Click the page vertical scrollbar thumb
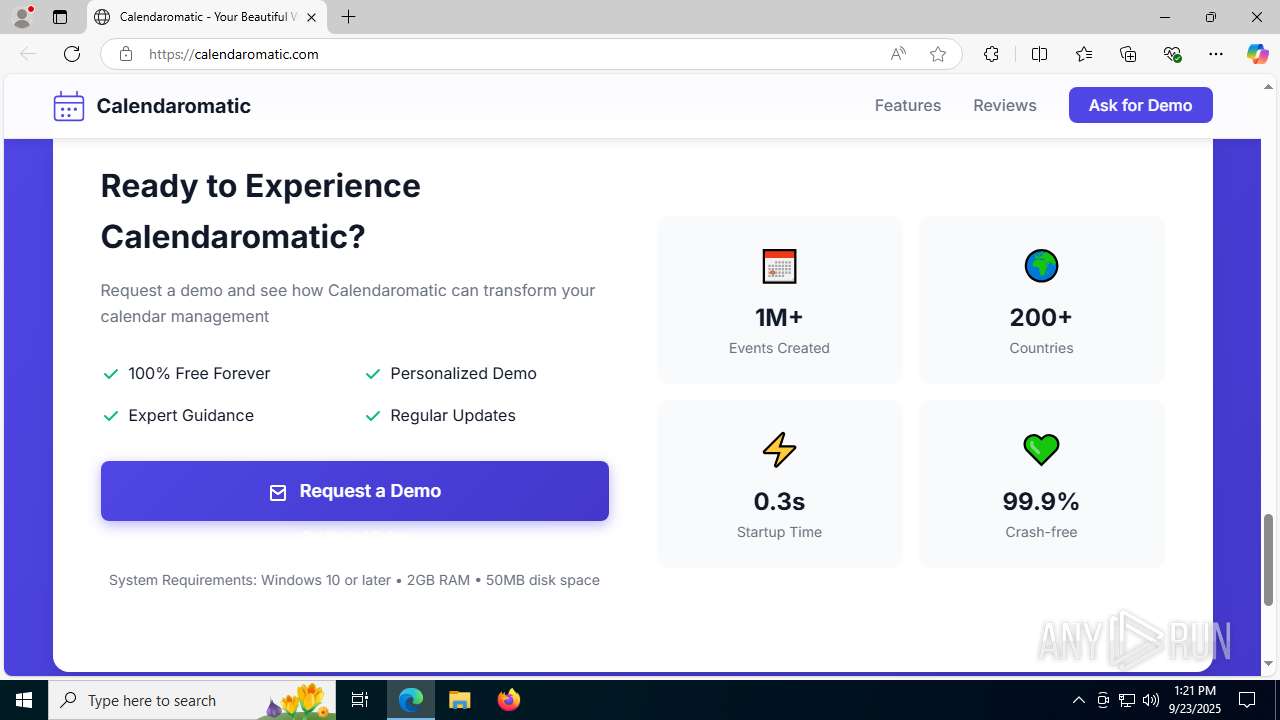 point(1269,559)
